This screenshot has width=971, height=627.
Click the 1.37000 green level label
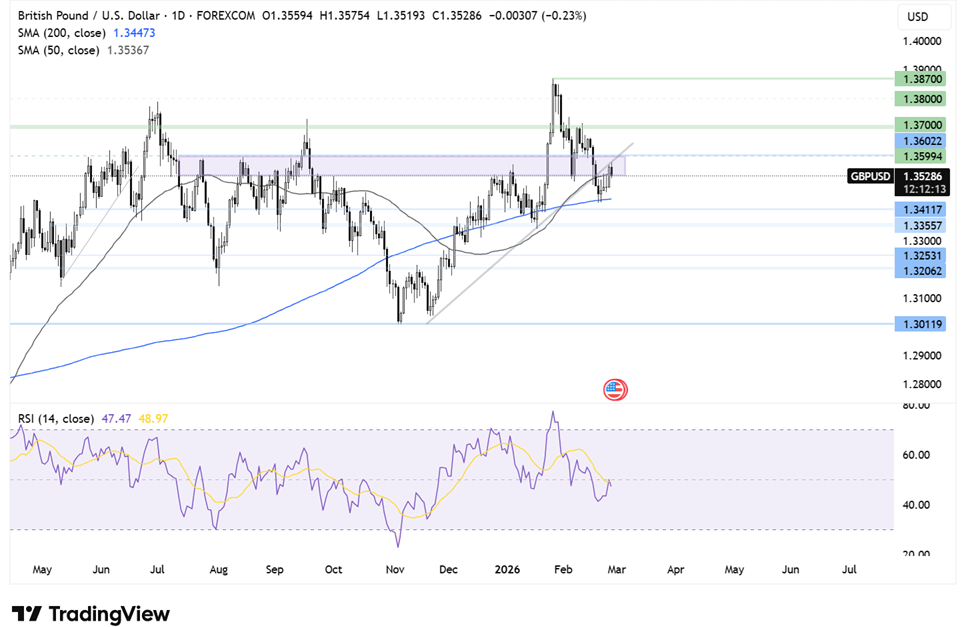[x=920, y=125]
